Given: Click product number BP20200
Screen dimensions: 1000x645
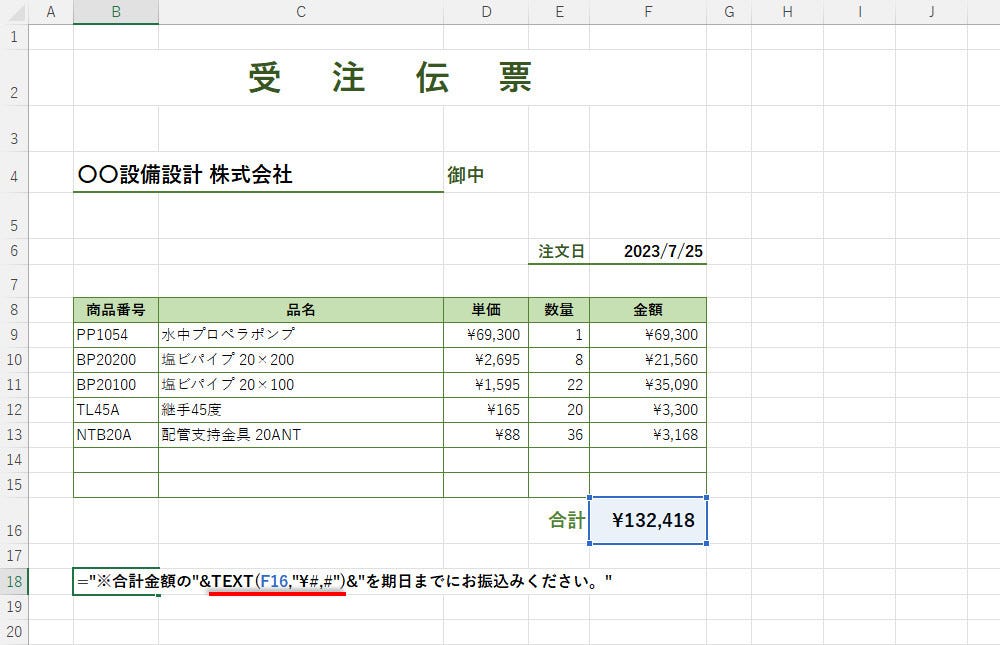Looking at the screenshot, I should pyautogui.click(x=116, y=360).
